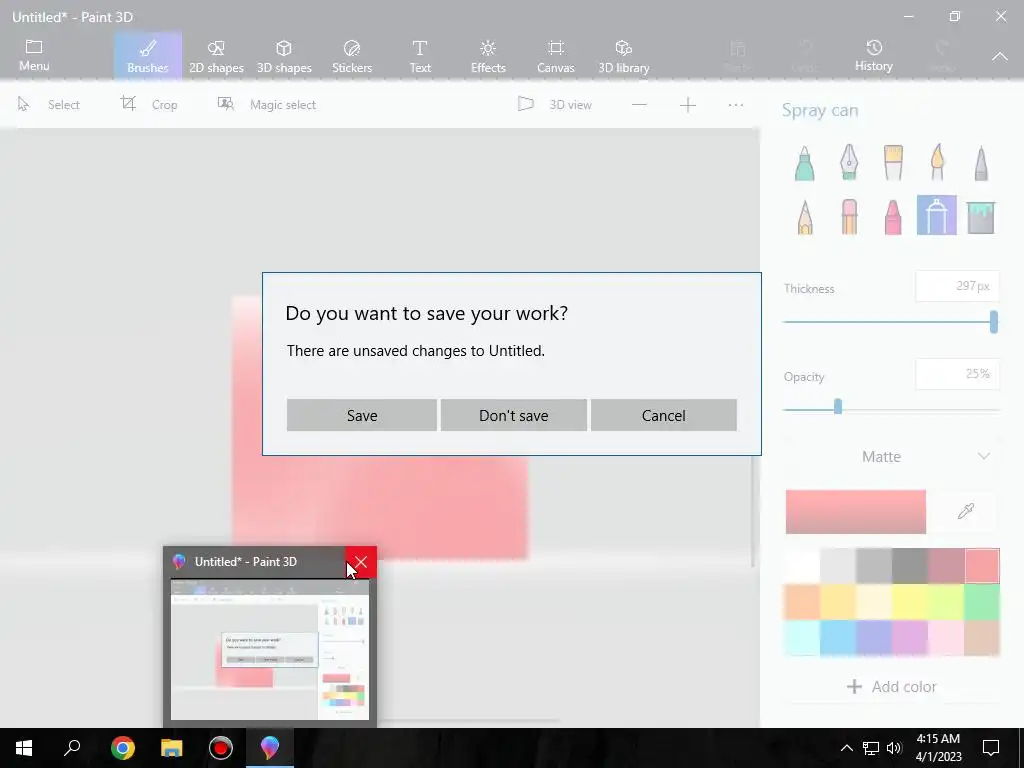Click the Thickness slider handle
1024x768 pixels.
993,321
